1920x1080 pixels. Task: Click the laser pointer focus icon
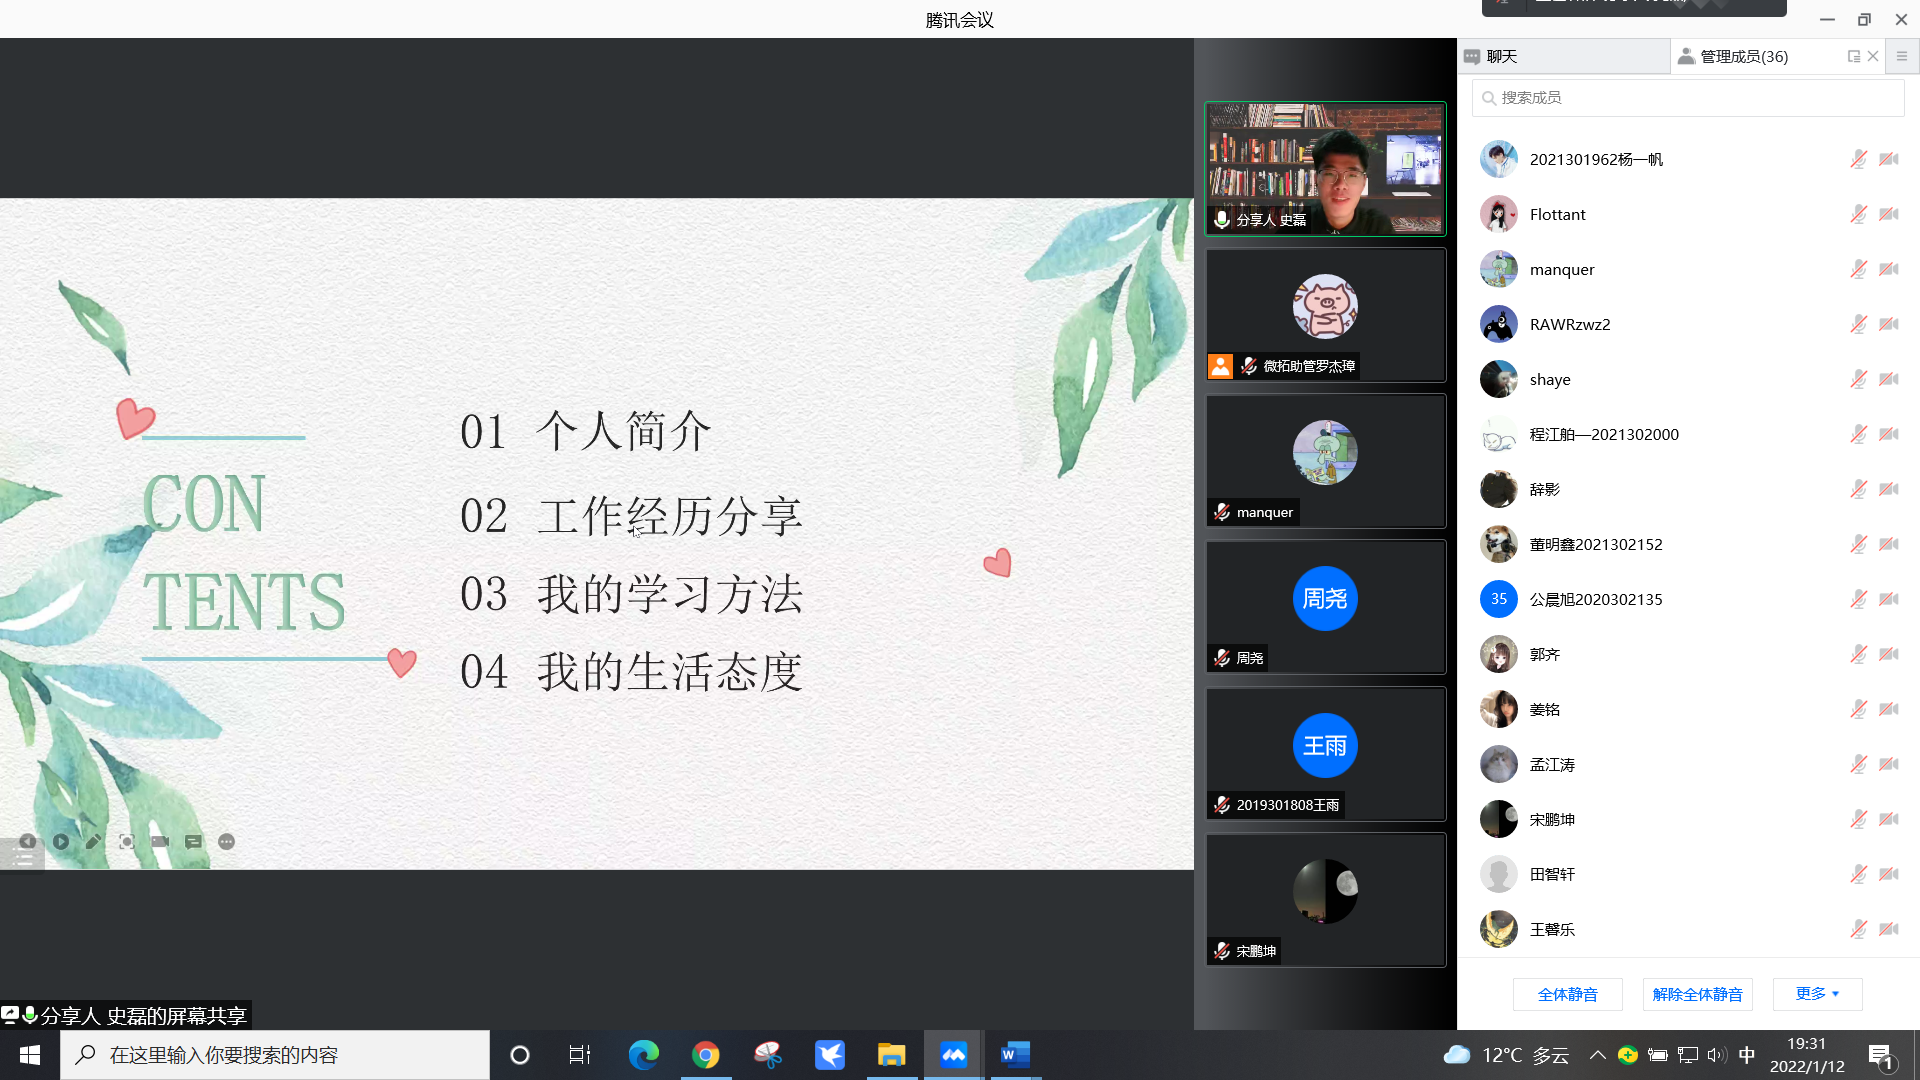pyautogui.click(x=127, y=842)
